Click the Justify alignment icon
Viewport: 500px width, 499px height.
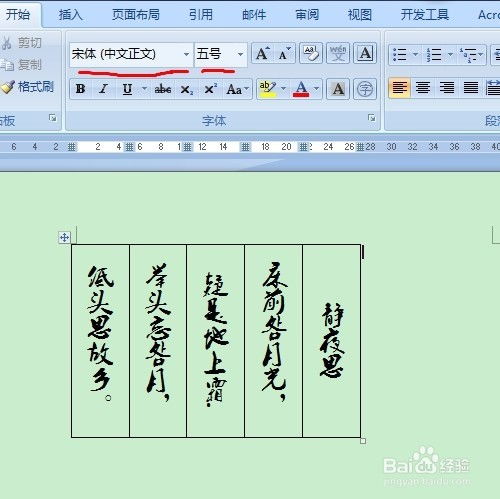tap(471, 88)
